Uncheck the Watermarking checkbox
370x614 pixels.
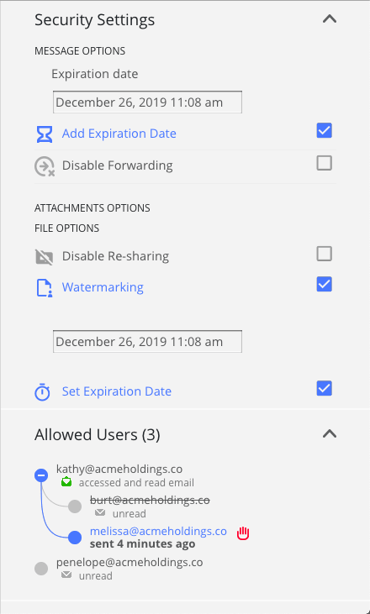click(324, 285)
